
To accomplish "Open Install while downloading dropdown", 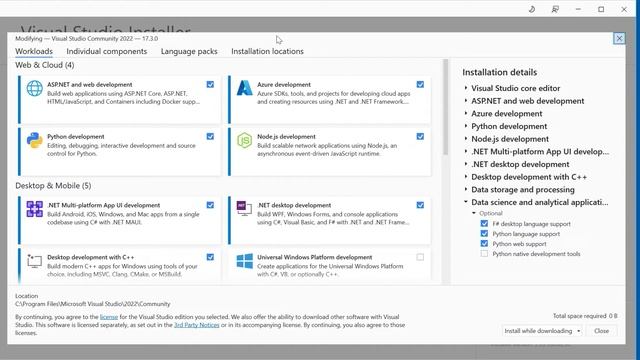I will (x=542, y=331).
